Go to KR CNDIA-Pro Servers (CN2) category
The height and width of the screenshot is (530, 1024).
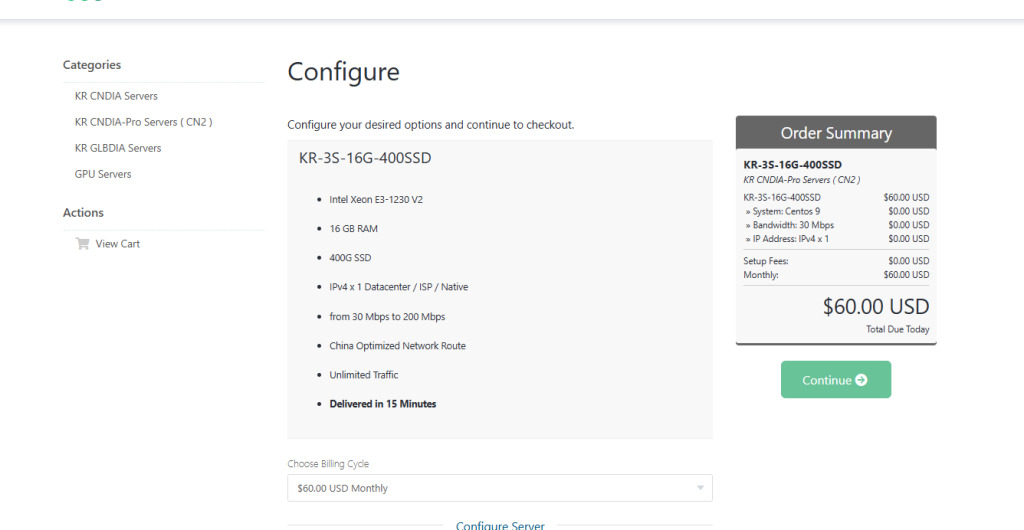[x=143, y=122]
